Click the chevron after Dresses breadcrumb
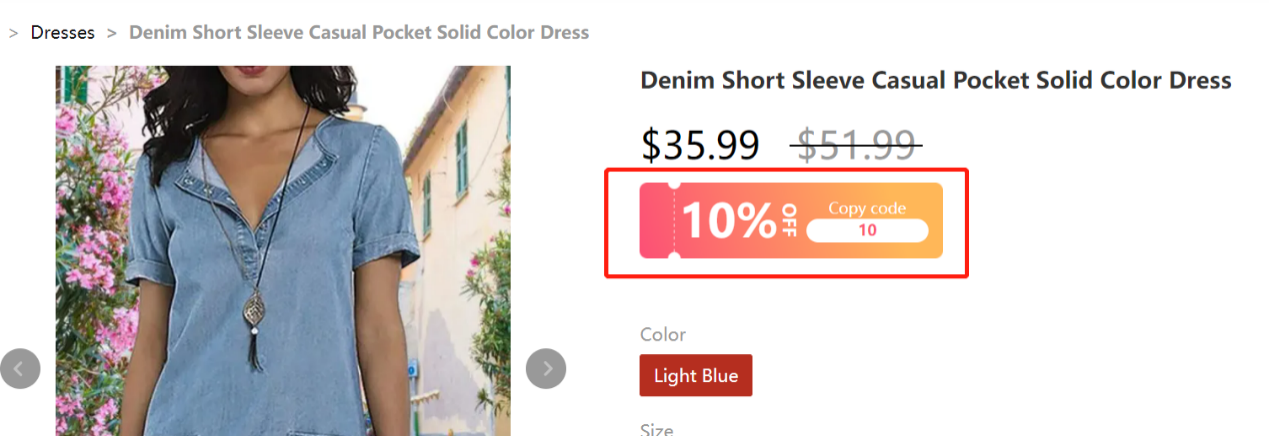1269x436 pixels. click(112, 33)
